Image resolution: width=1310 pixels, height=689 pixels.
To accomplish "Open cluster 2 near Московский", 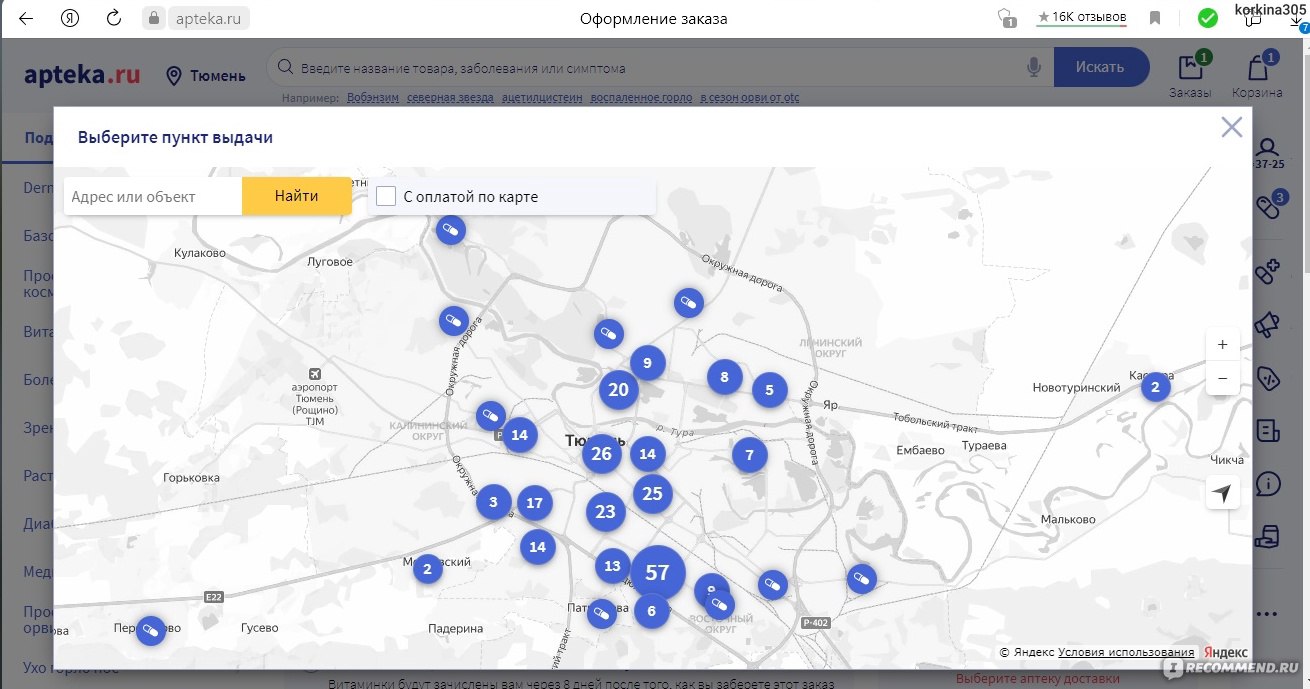I will [427, 570].
